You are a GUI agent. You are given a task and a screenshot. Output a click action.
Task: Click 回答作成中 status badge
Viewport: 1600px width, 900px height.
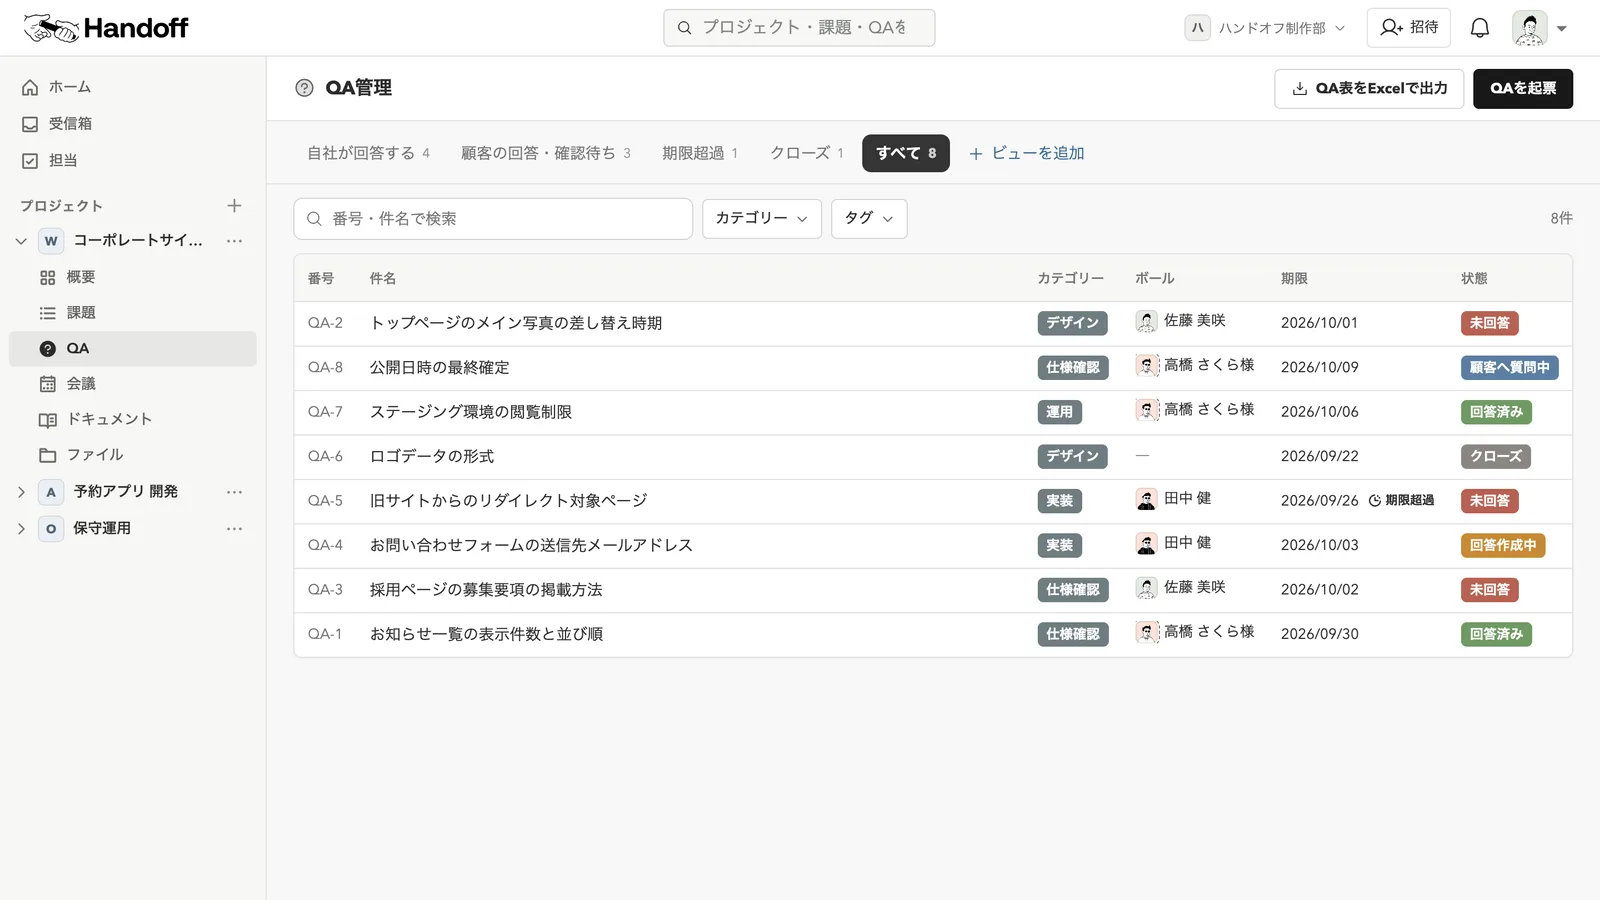tap(1503, 546)
